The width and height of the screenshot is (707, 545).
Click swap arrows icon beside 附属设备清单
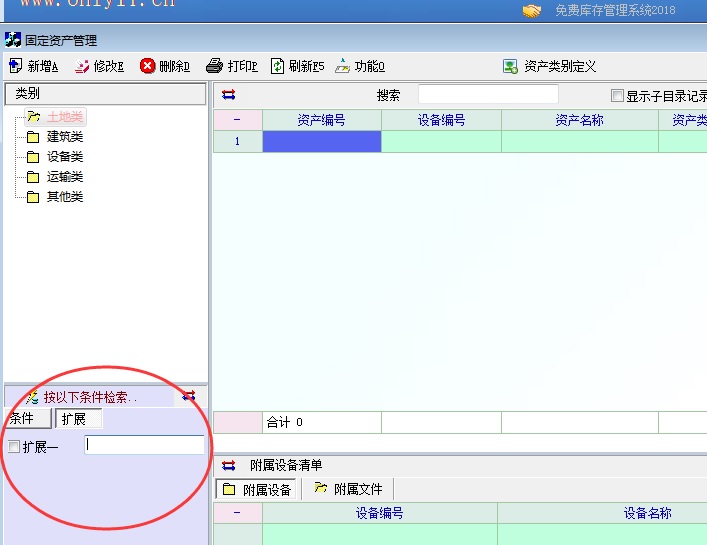(x=229, y=465)
